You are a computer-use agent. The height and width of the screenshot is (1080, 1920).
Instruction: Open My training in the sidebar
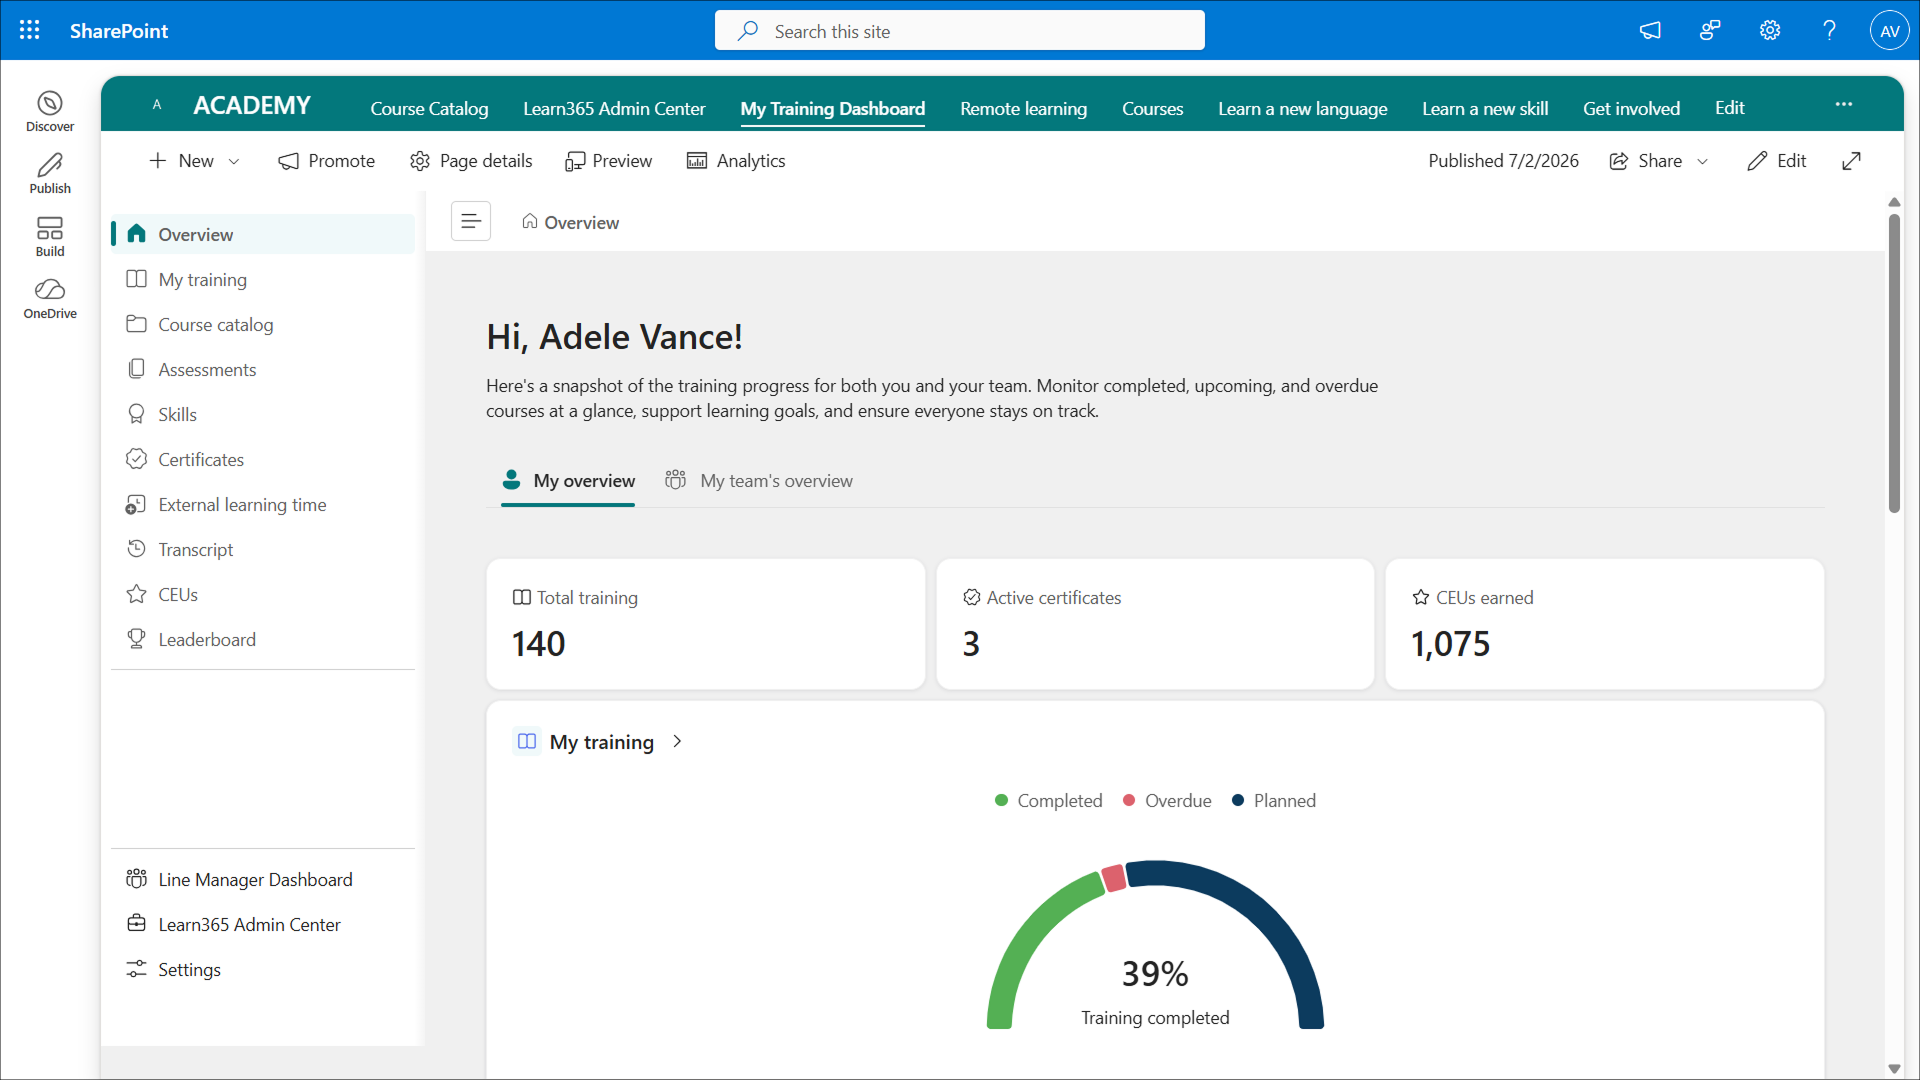click(263, 279)
